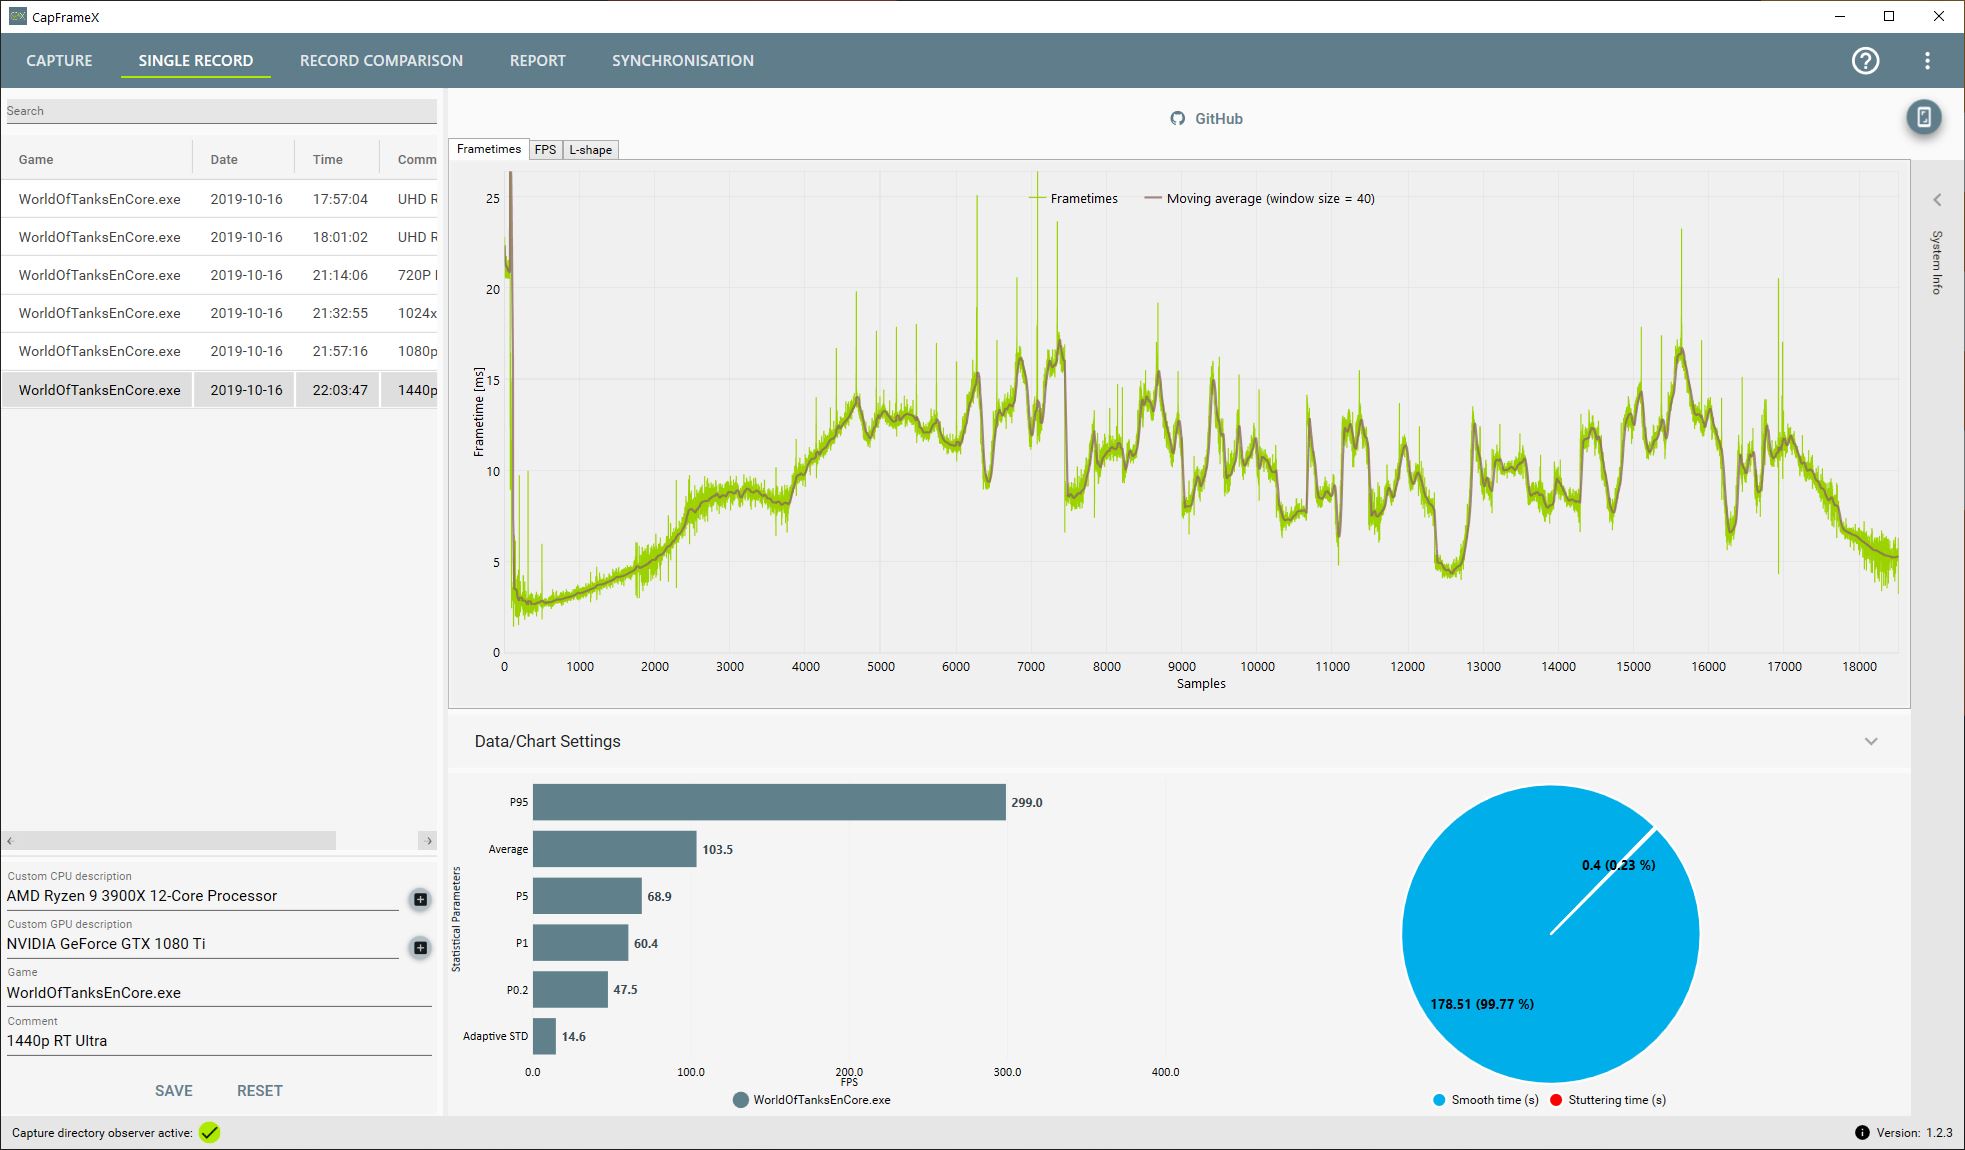Click the Search input field
Screen dimensions: 1965x1150
[220, 111]
